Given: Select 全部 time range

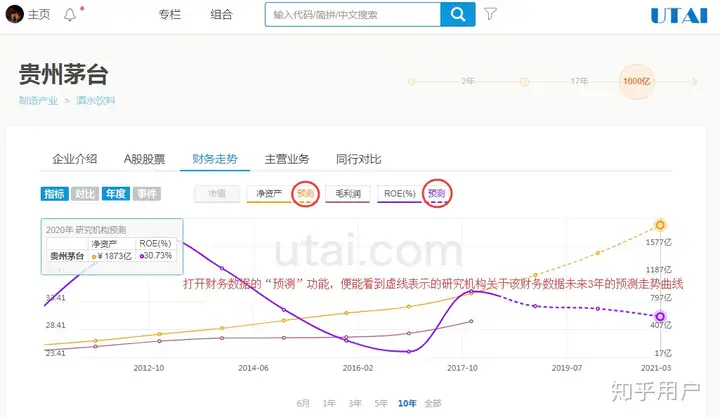Looking at the screenshot, I should click(433, 403).
